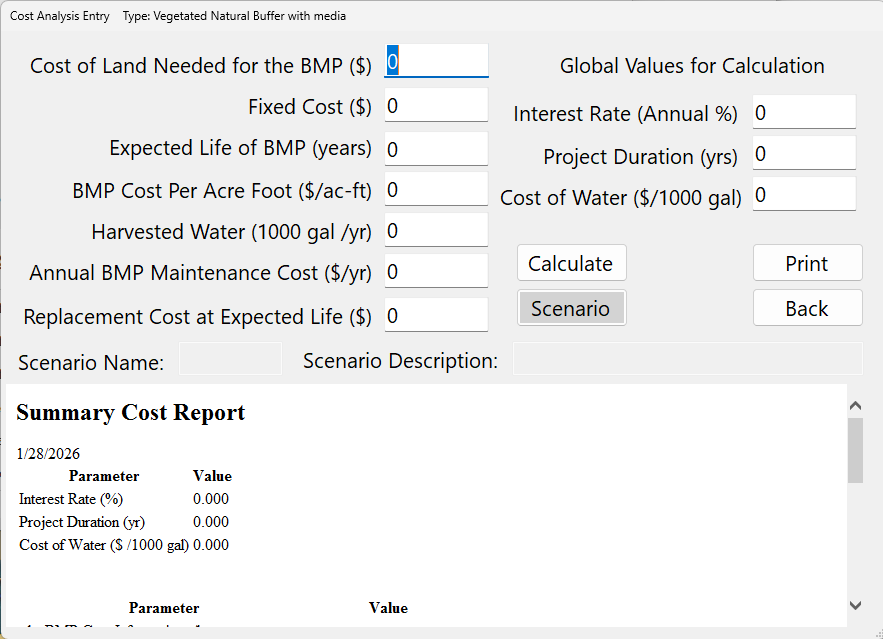The height and width of the screenshot is (639, 883).
Task: Go back with the Back button
Action: [807, 308]
